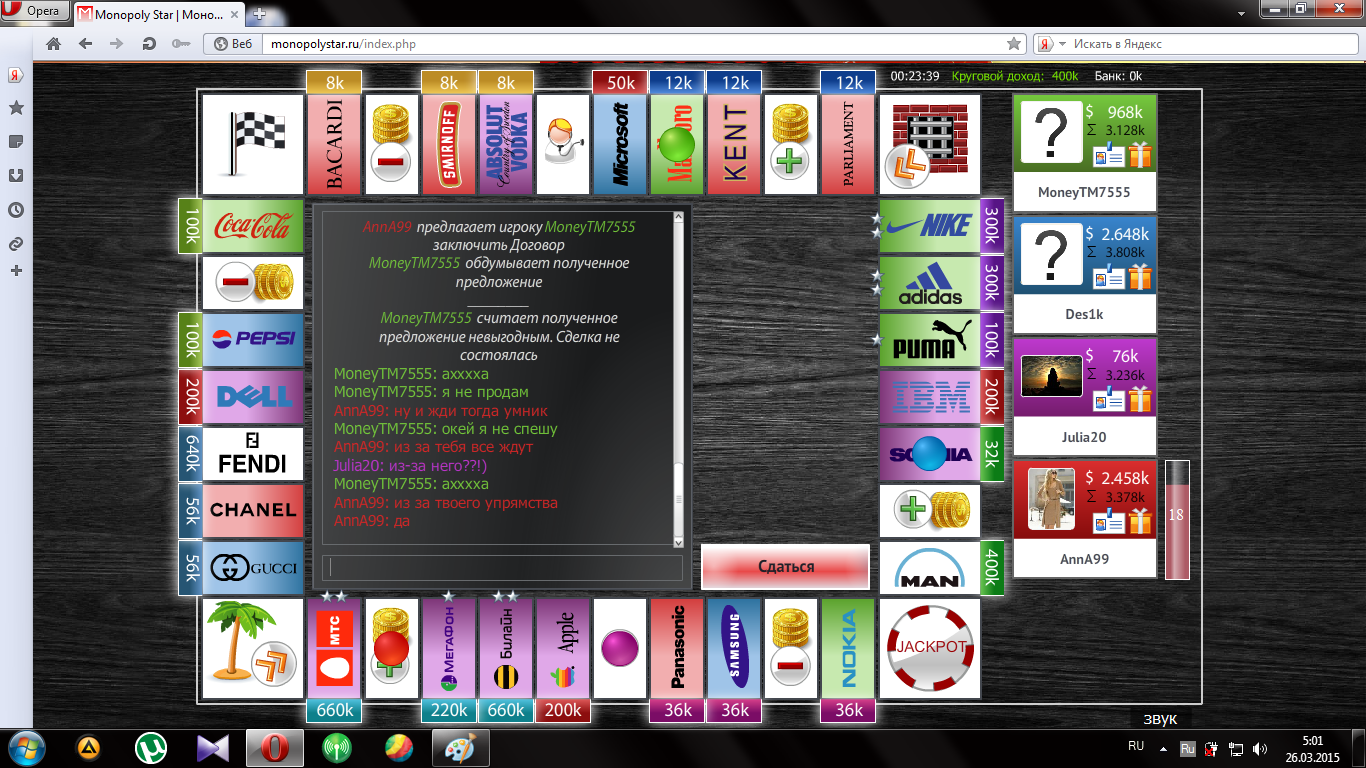Click the Samsung property cell
Screen dimensions: 1366x768
pyautogui.click(x=735, y=648)
